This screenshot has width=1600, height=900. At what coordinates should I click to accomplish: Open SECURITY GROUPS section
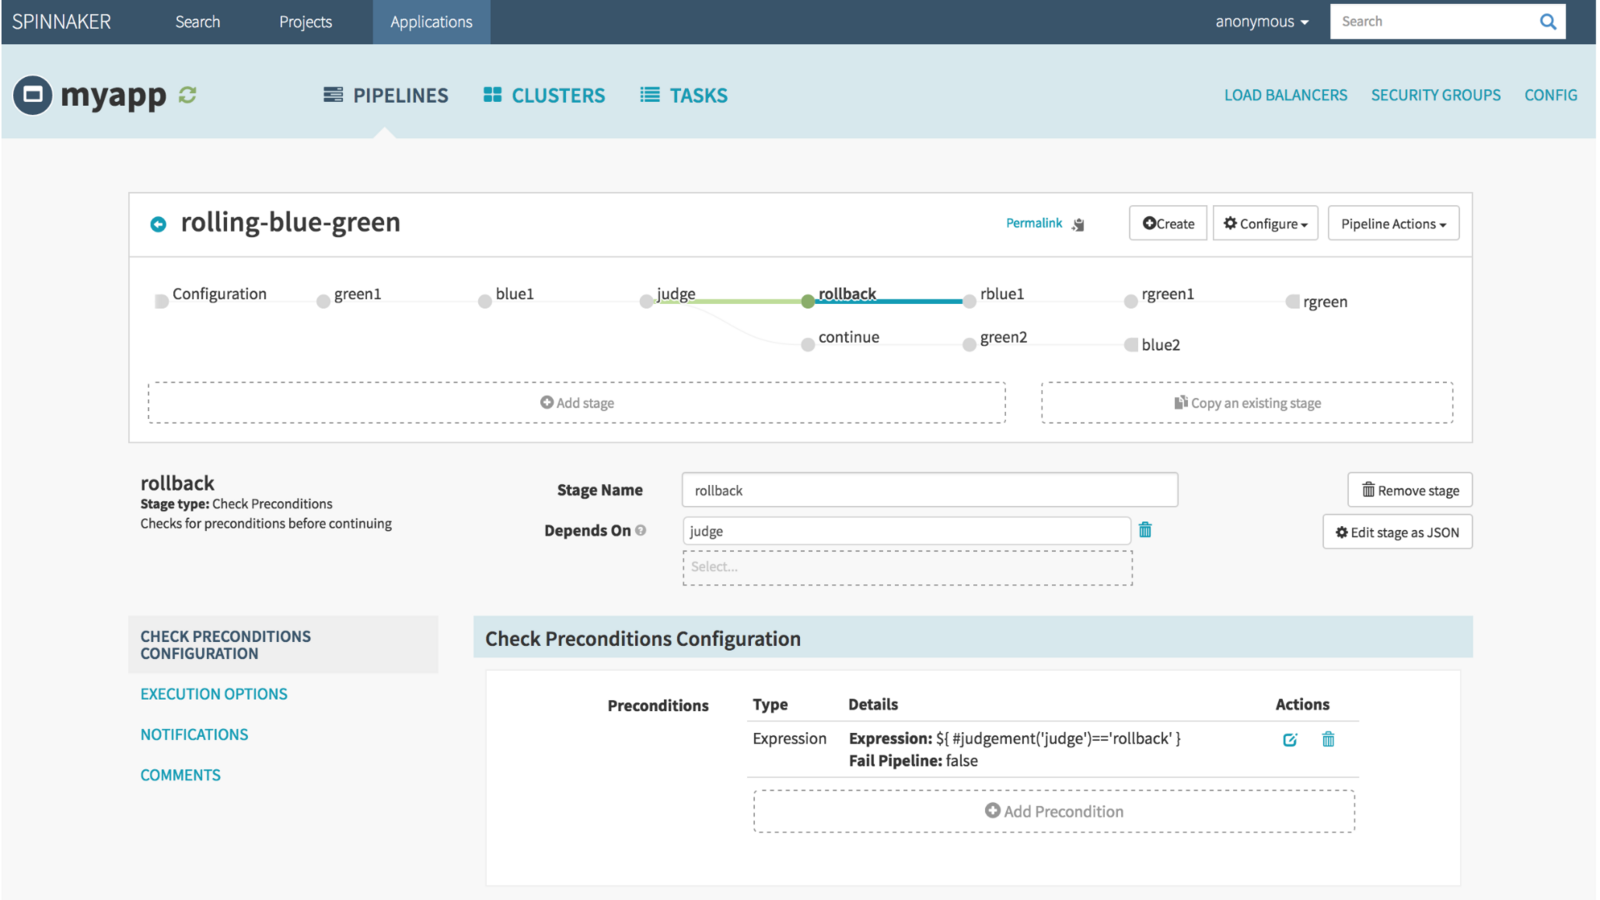(1436, 95)
